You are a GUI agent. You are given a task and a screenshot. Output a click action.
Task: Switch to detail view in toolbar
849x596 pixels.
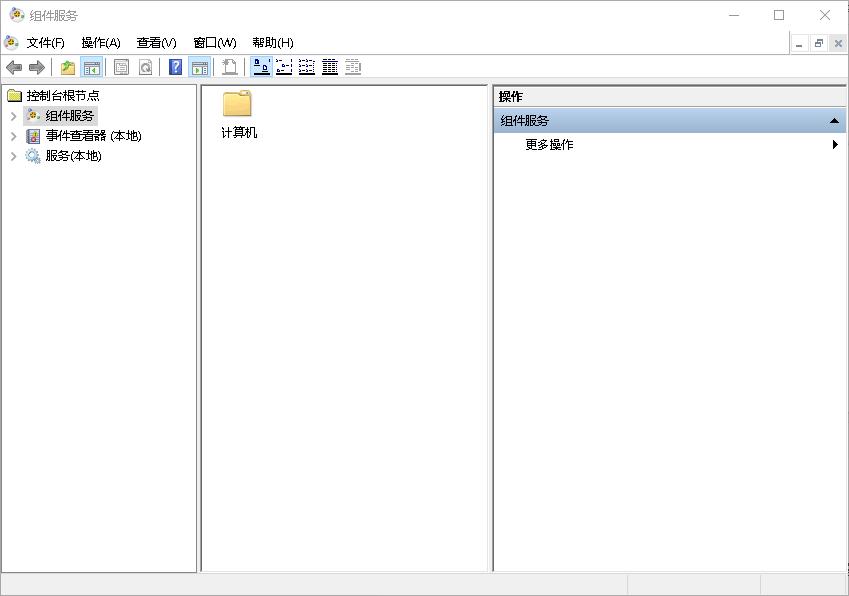click(x=330, y=67)
